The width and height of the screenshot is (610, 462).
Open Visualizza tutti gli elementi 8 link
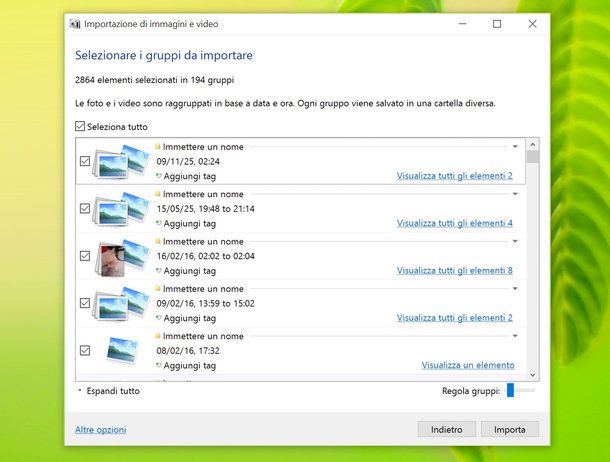454,271
